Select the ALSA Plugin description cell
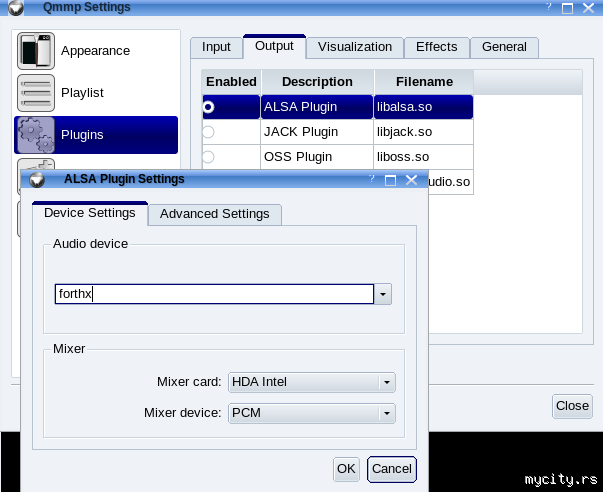 317,107
